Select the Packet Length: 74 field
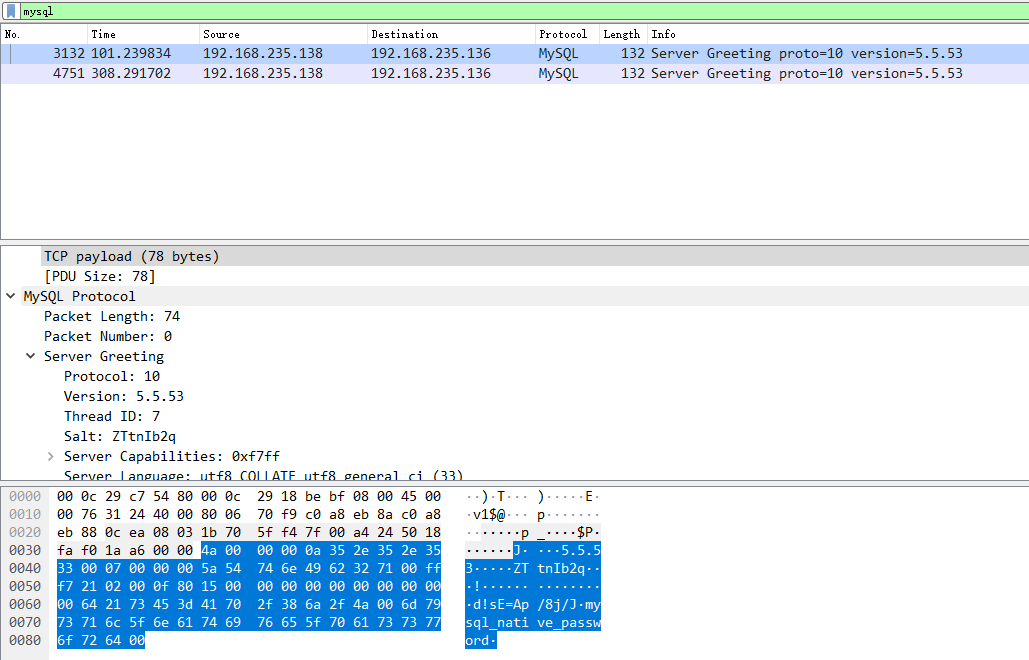Image resolution: width=1029 pixels, height=660 pixels. [x=111, y=316]
